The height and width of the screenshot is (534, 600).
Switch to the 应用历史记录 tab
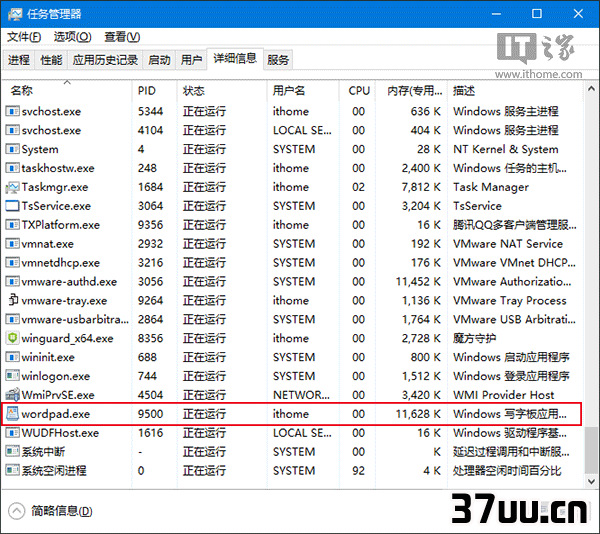[105, 60]
